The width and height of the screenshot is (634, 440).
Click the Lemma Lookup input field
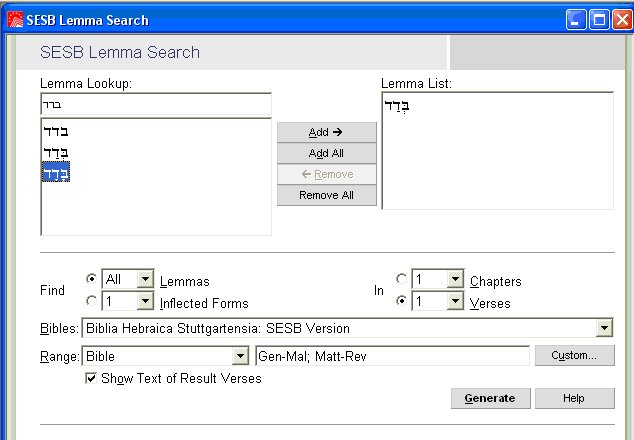click(156, 105)
